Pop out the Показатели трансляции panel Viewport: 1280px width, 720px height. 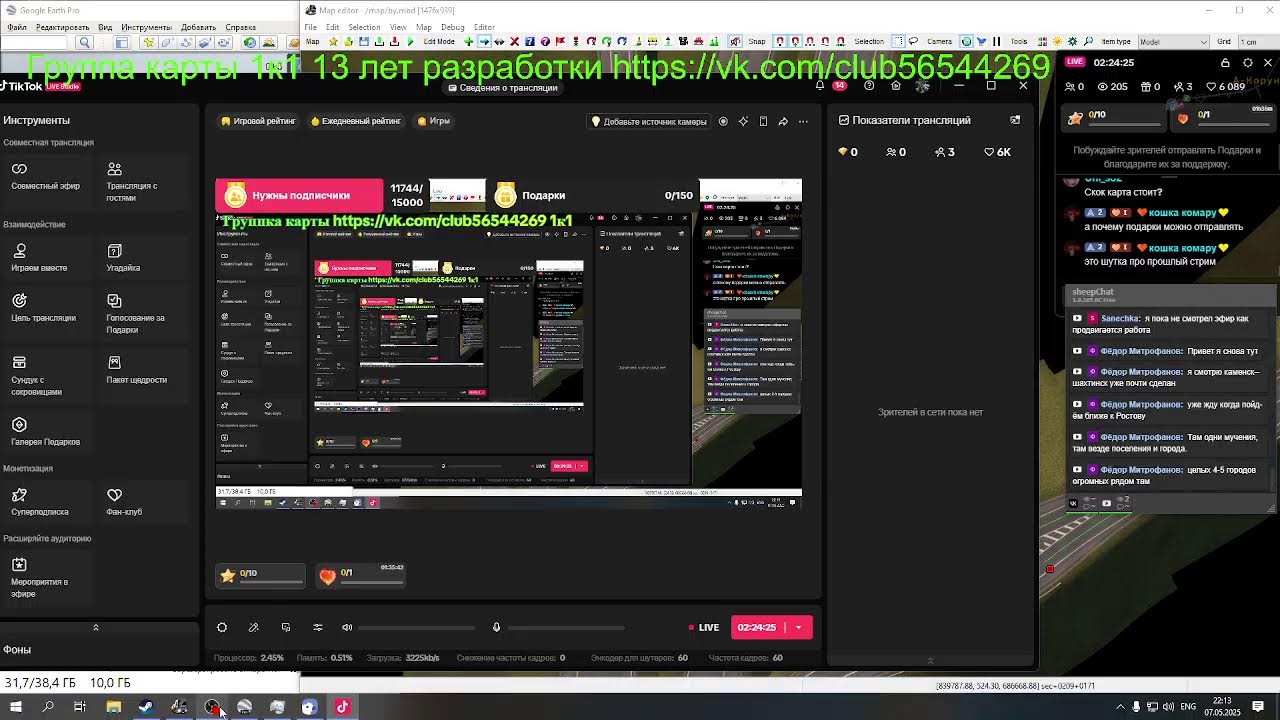pyautogui.click(x=1015, y=120)
